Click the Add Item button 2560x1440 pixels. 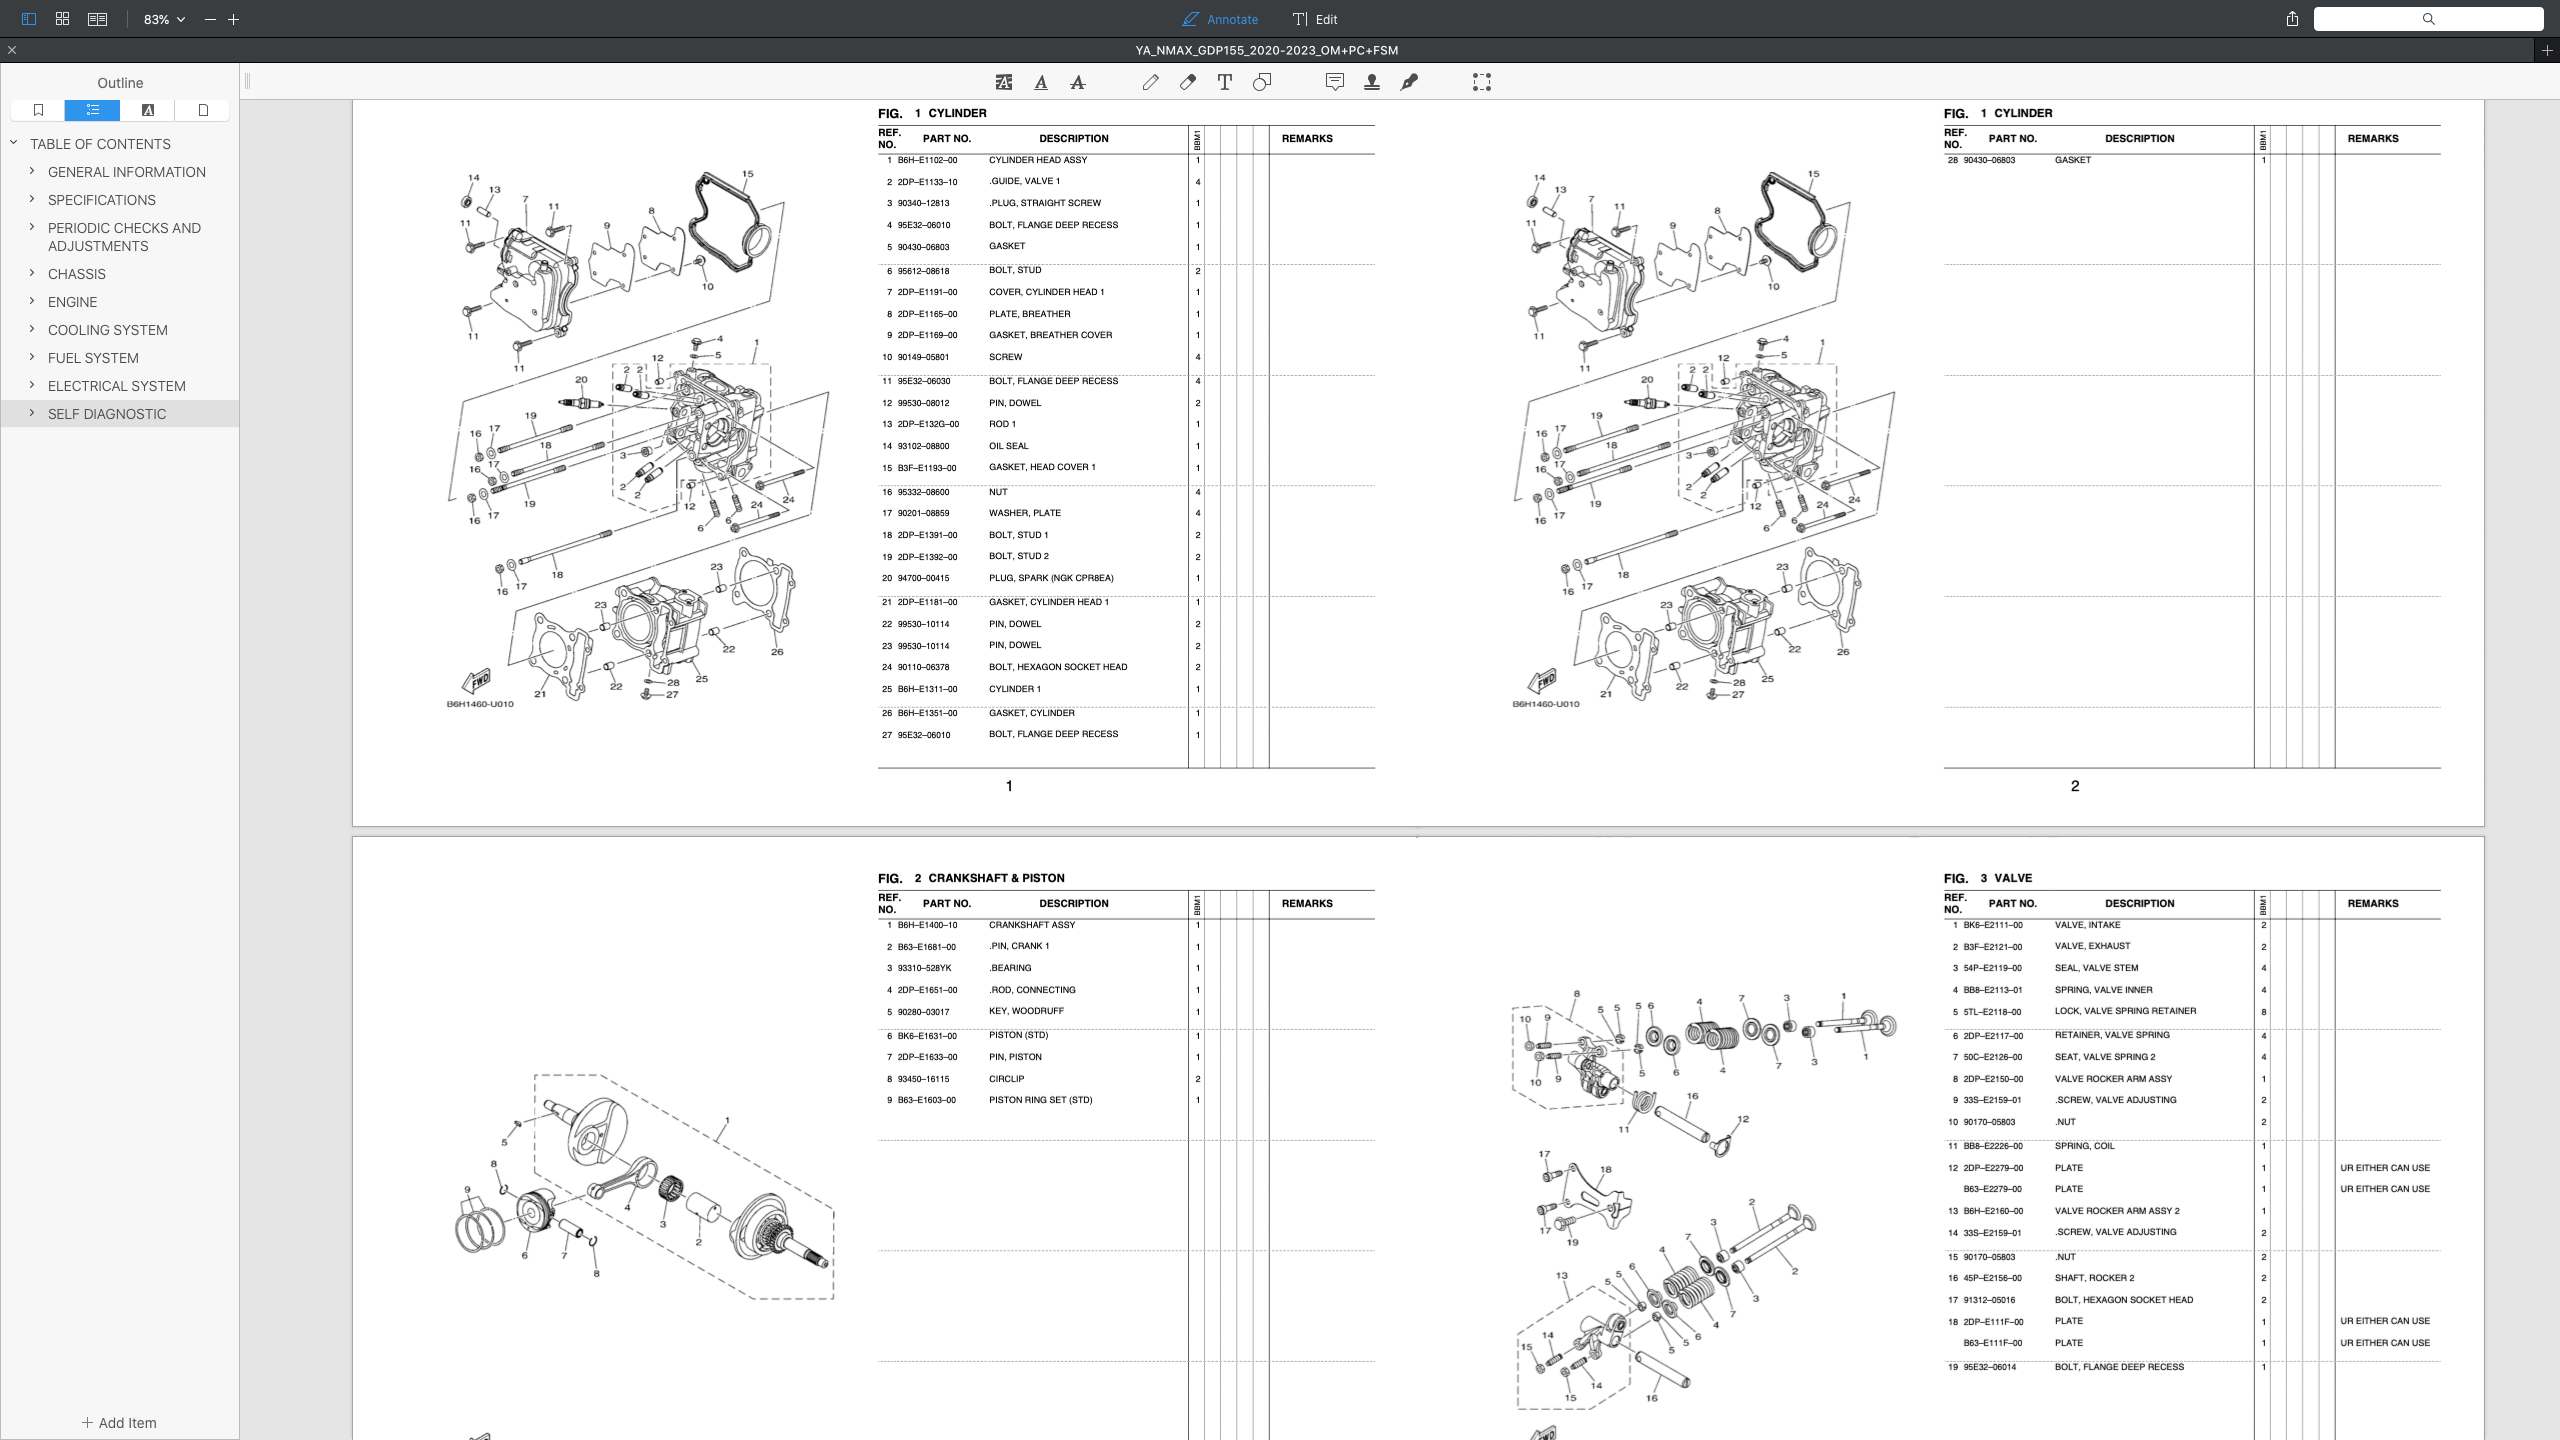pyautogui.click(x=119, y=1422)
